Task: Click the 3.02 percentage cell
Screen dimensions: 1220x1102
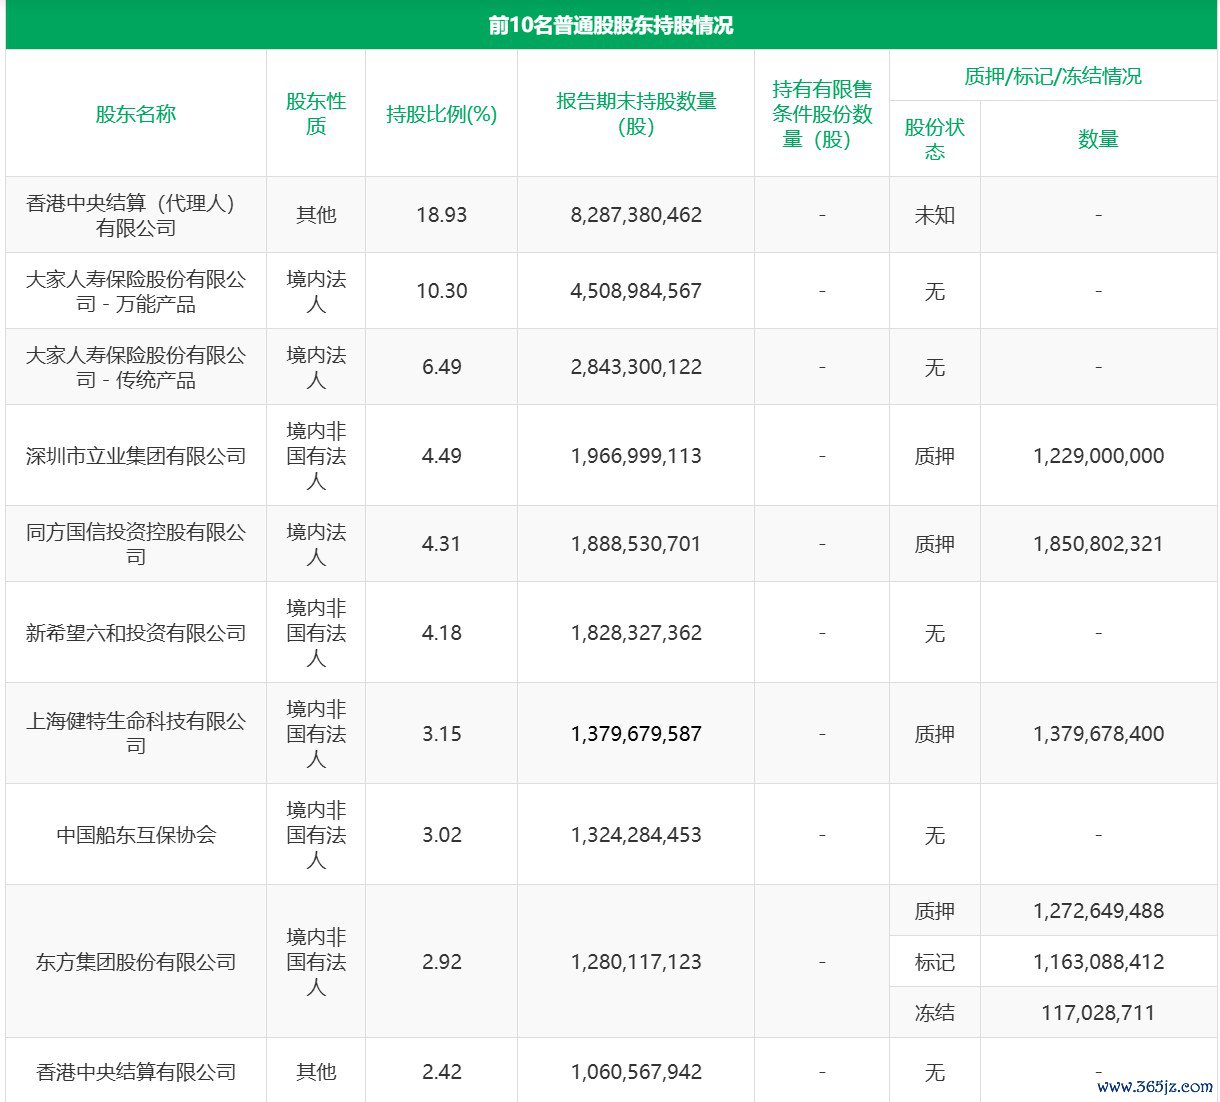Action: pos(441,835)
